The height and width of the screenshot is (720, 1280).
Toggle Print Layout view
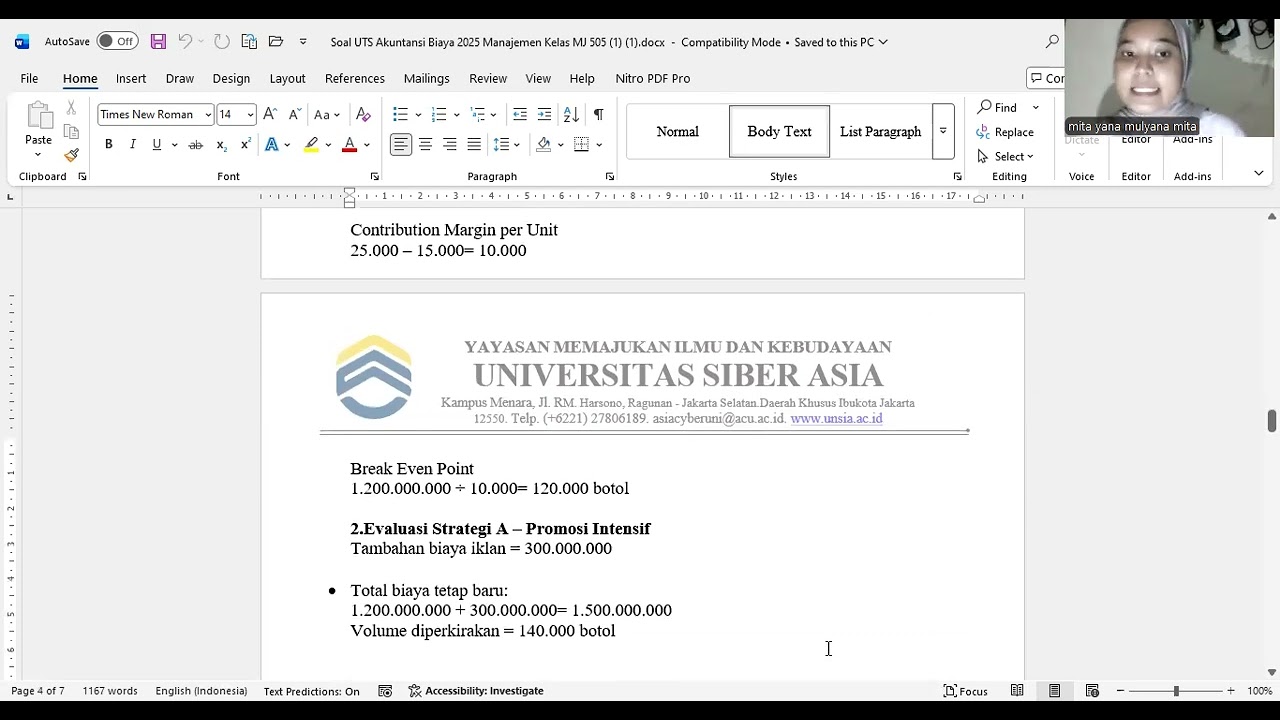(x=1054, y=690)
